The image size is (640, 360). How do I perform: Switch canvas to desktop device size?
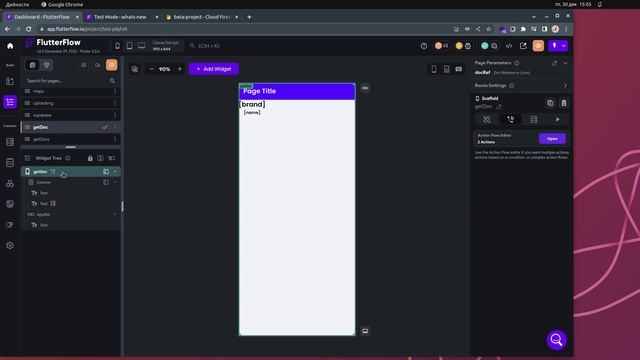coord(141,46)
